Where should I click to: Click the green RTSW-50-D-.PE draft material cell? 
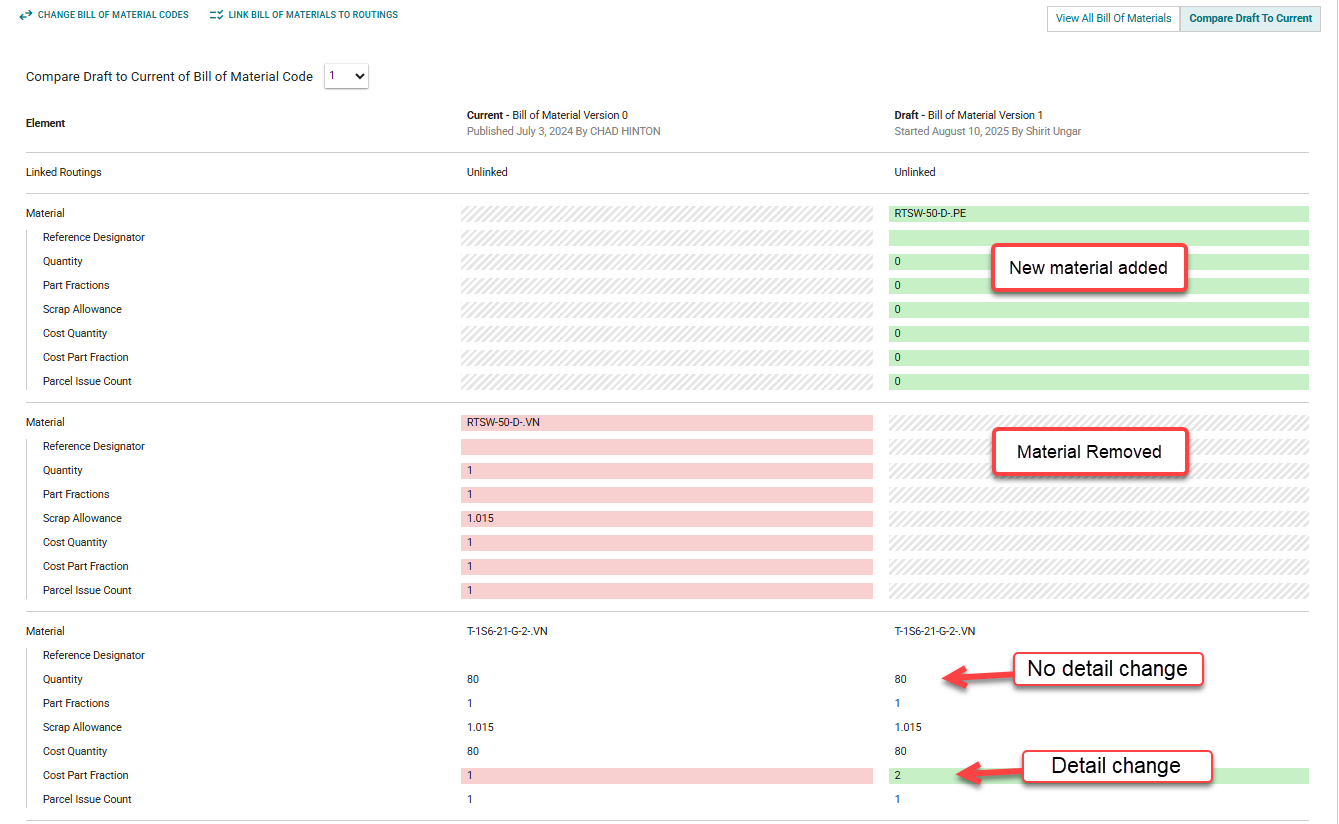point(1098,213)
